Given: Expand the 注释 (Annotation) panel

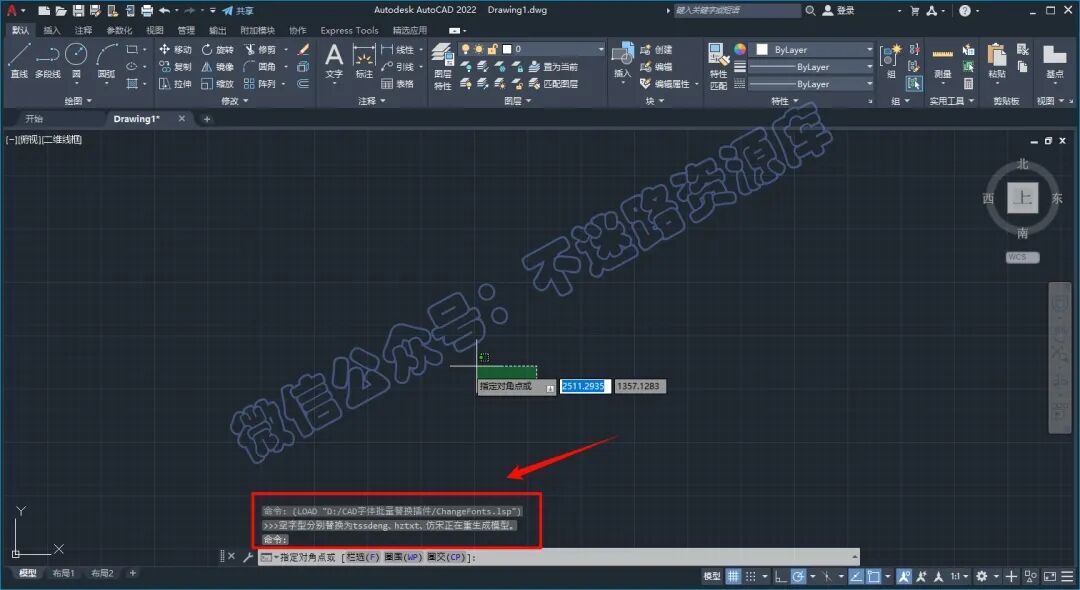Looking at the screenshot, I should pyautogui.click(x=371, y=101).
